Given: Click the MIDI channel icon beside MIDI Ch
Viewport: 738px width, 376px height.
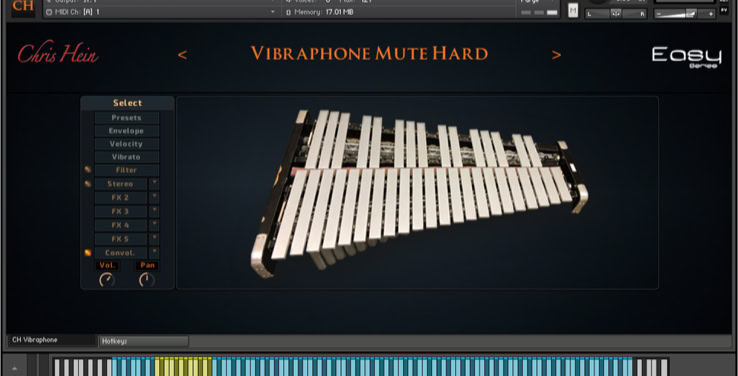Looking at the screenshot, I should pos(49,12).
